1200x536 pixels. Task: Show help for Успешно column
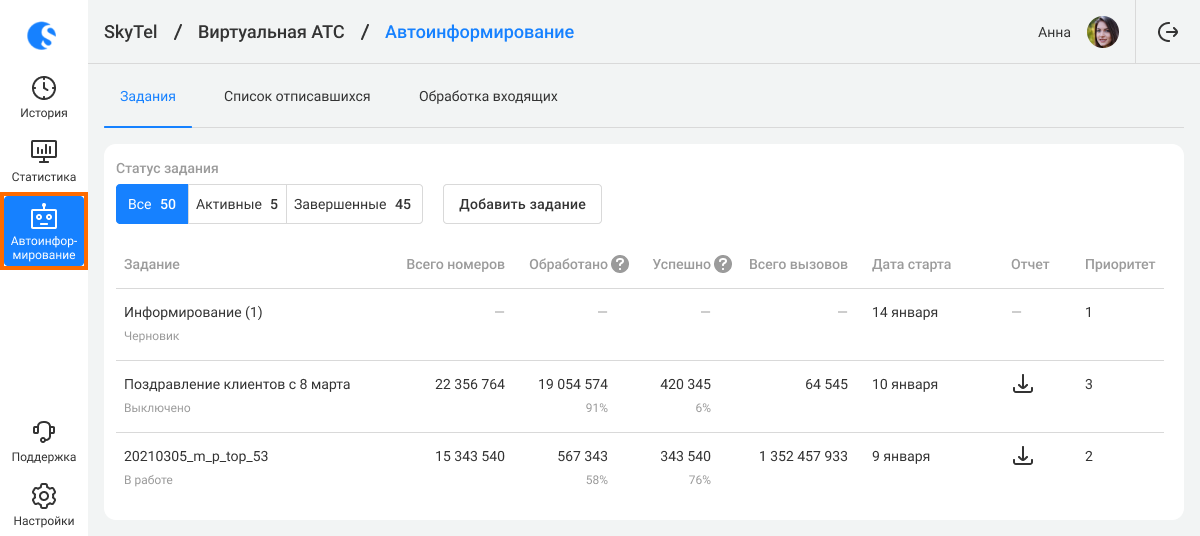point(723,265)
